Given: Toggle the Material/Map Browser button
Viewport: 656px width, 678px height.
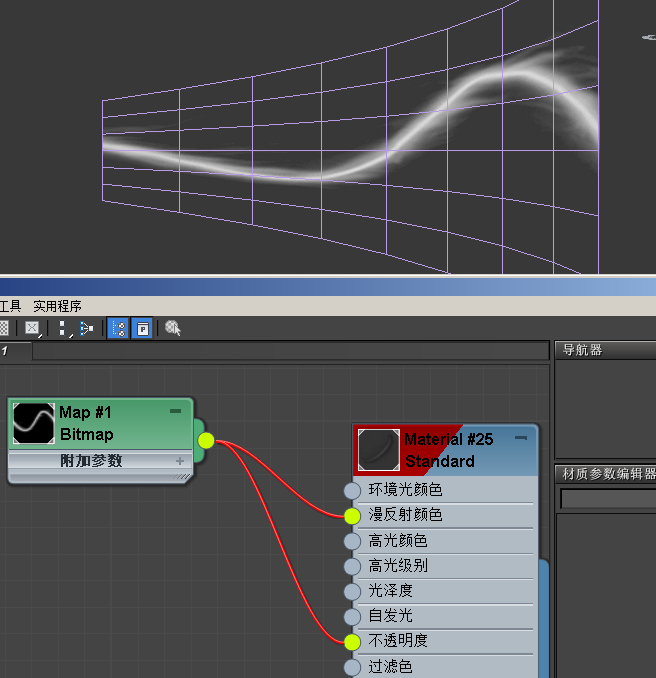Looking at the screenshot, I should coord(118,329).
